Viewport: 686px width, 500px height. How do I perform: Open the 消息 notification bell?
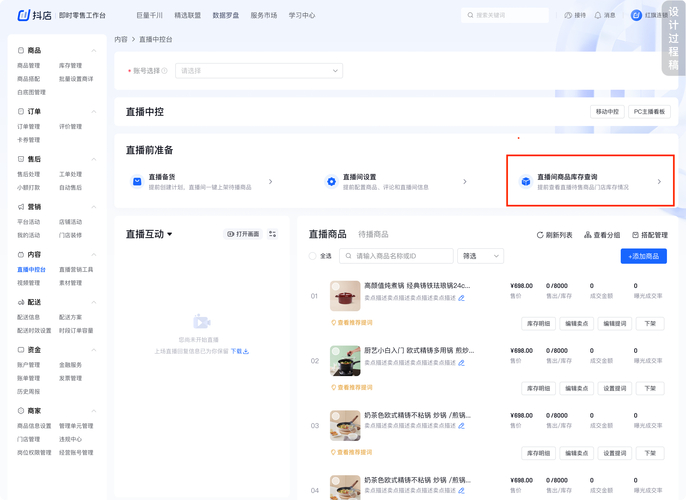598,15
